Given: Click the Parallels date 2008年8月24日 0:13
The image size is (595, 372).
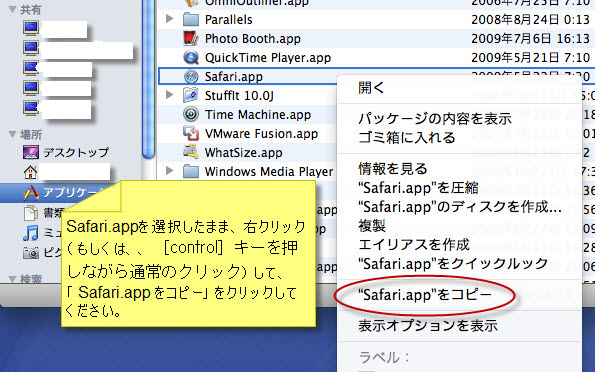Looking at the screenshot, I should pyautogui.click(x=530, y=19).
